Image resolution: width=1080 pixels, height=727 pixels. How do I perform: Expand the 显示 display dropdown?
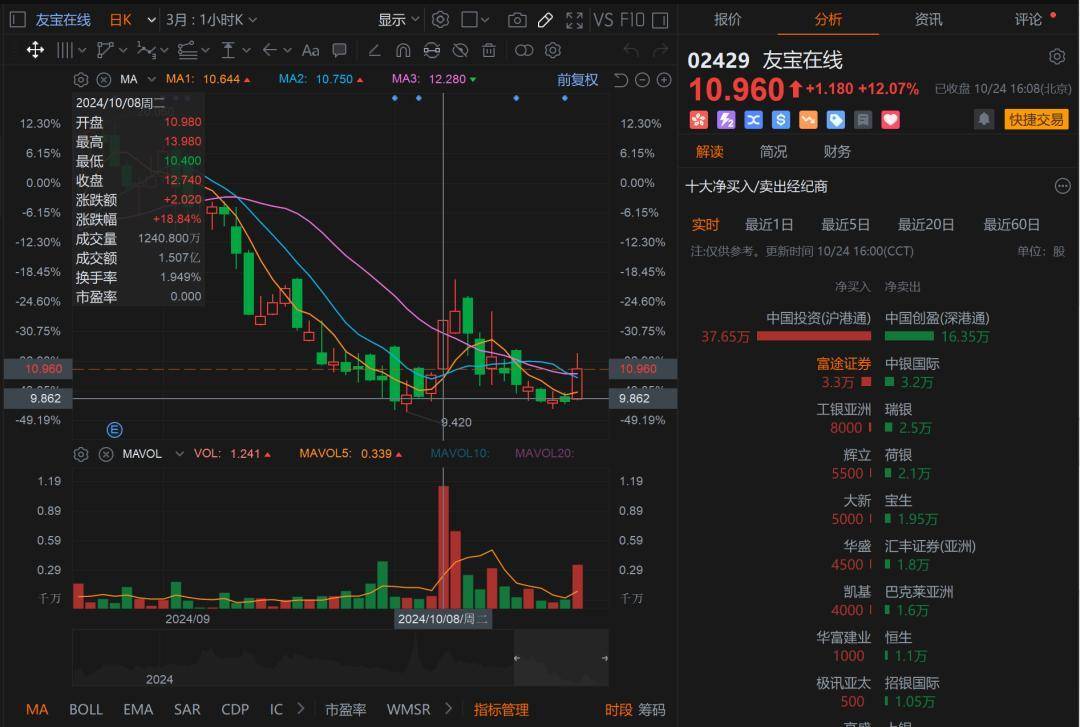coord(400,20)
